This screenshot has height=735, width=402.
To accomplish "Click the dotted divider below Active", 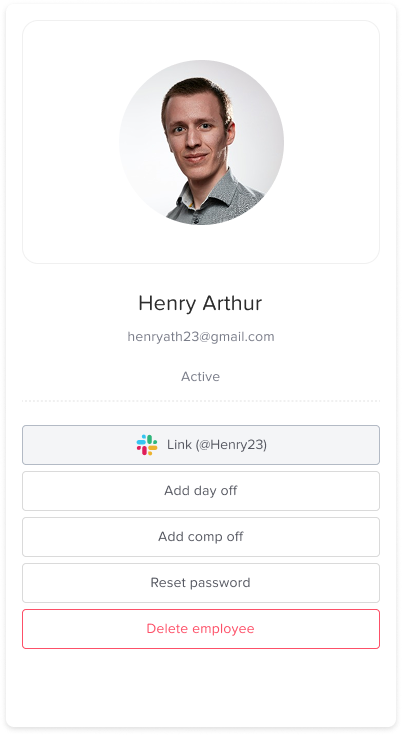I will tap(201, 401).
